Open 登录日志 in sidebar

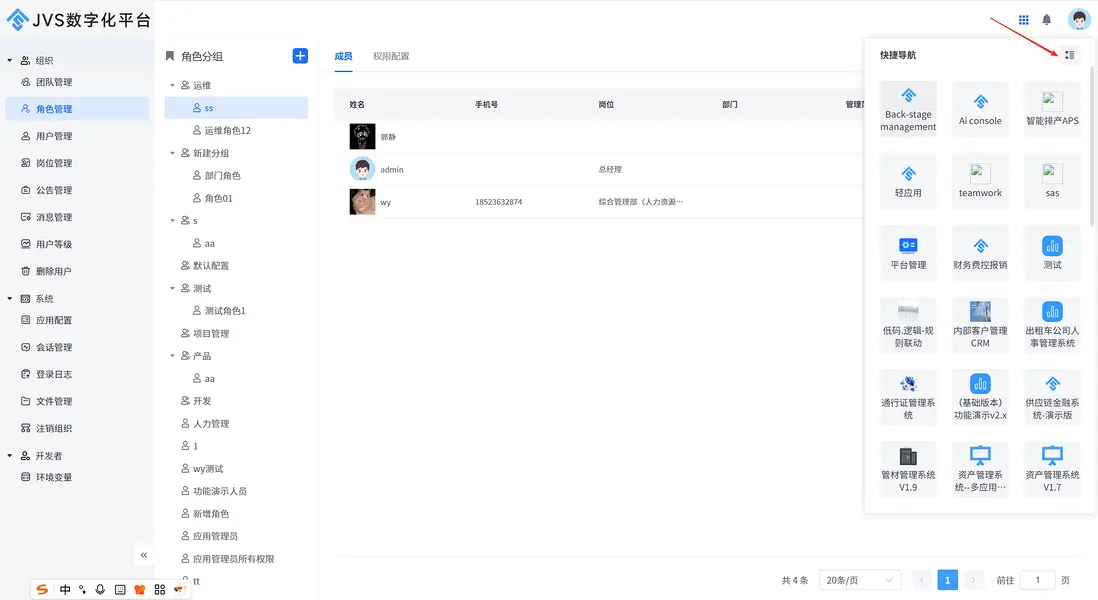(x=77, y=374)
